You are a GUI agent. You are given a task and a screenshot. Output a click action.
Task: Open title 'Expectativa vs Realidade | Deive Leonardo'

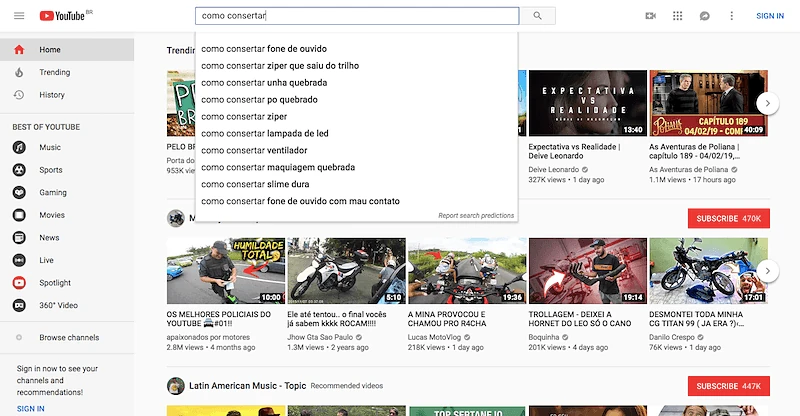tap(574, 151)
